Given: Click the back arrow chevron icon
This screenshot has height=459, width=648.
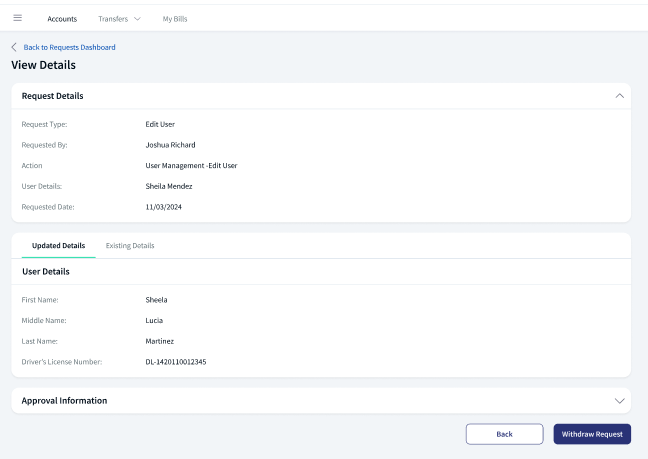Looking at the screenshot, I should pos(14,47).
